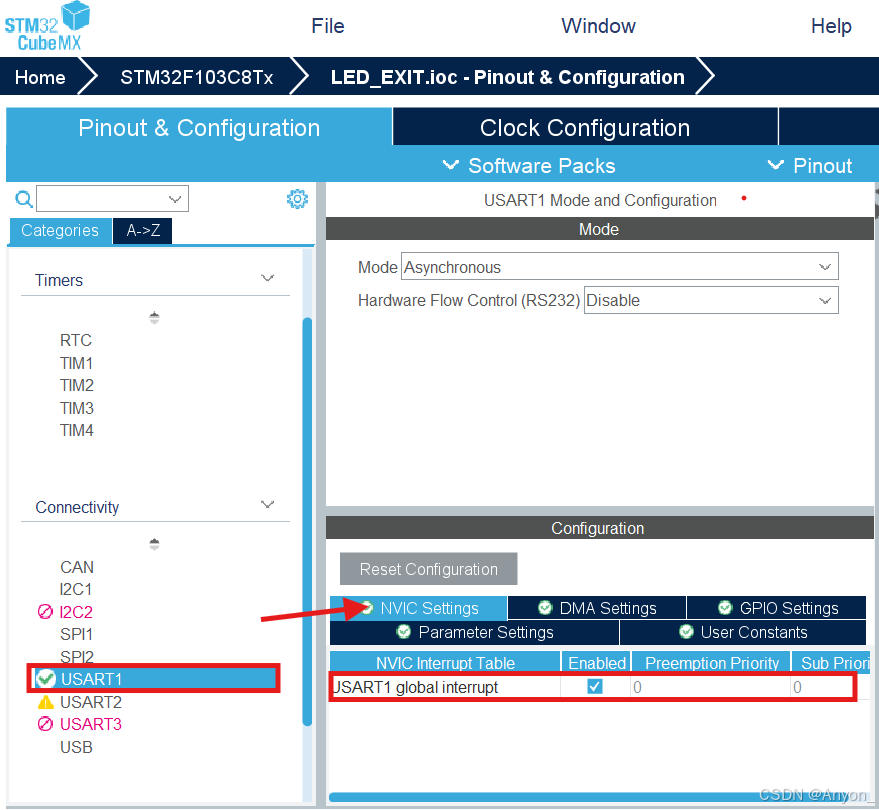This screenshot has width=879, height=810.
Task: Click the green check icon beside USART1
Action: [x=45, y=679]
